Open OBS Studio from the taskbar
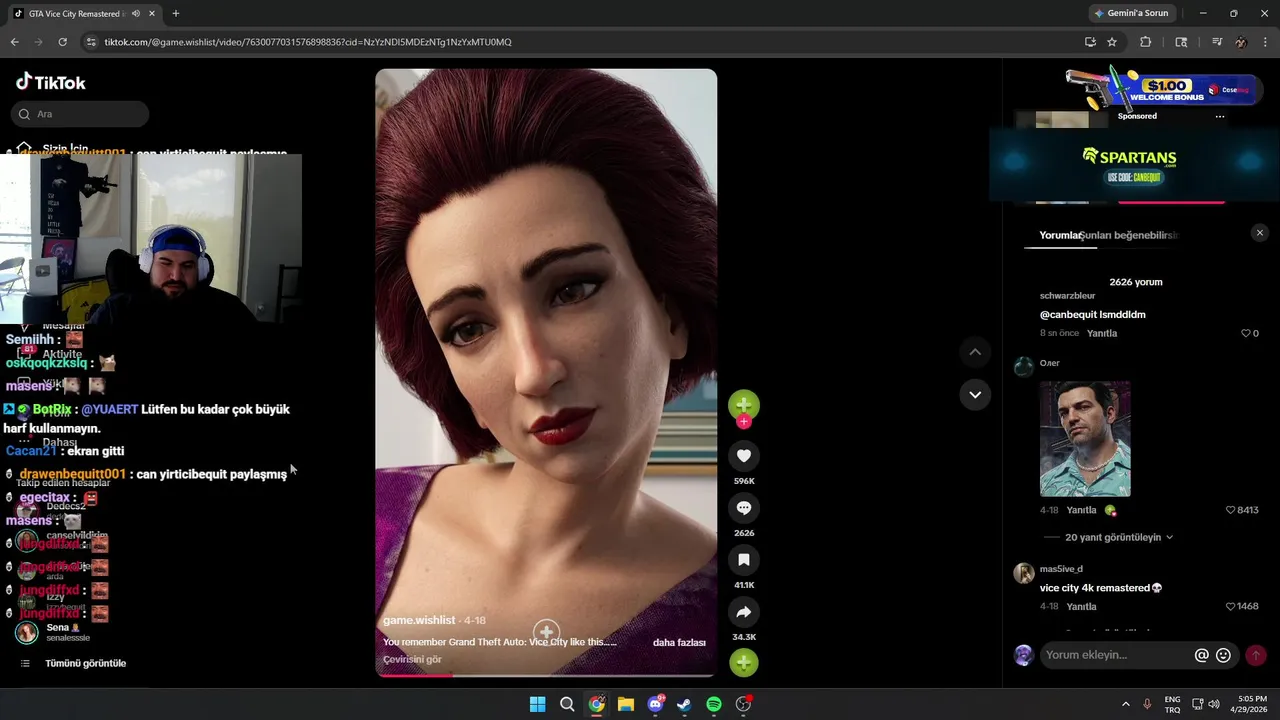 pos(743,704)
